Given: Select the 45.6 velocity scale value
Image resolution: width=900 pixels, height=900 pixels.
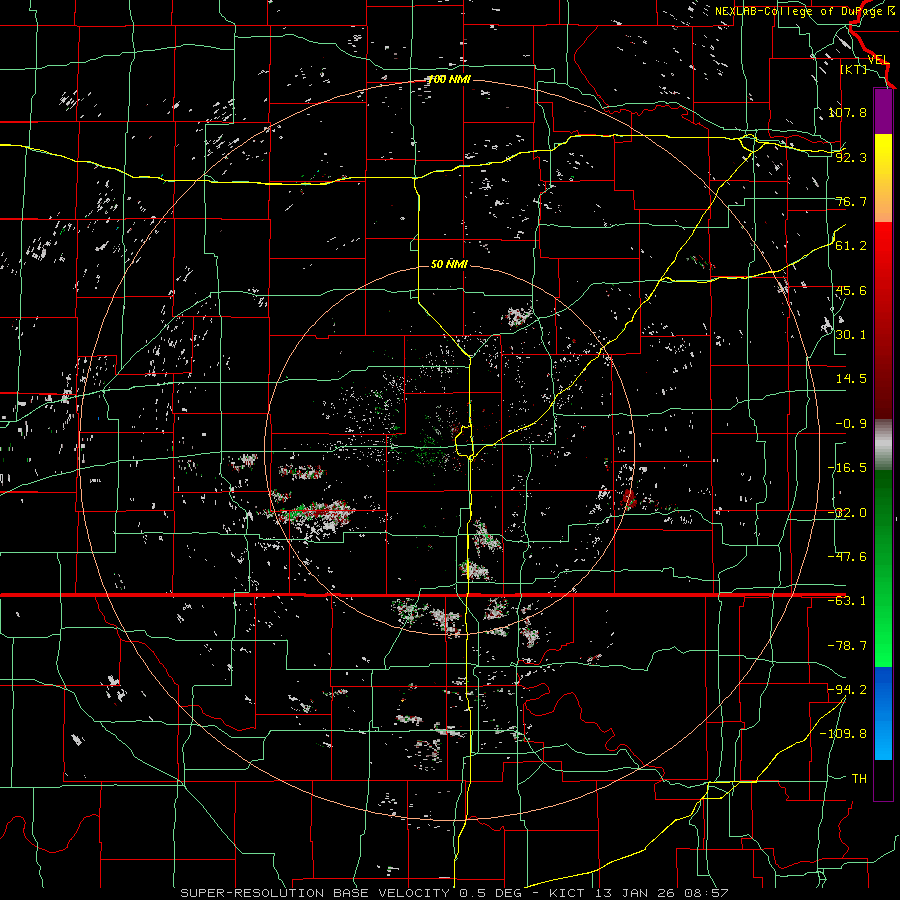Looking at the screenshot, I should point(851,290).
